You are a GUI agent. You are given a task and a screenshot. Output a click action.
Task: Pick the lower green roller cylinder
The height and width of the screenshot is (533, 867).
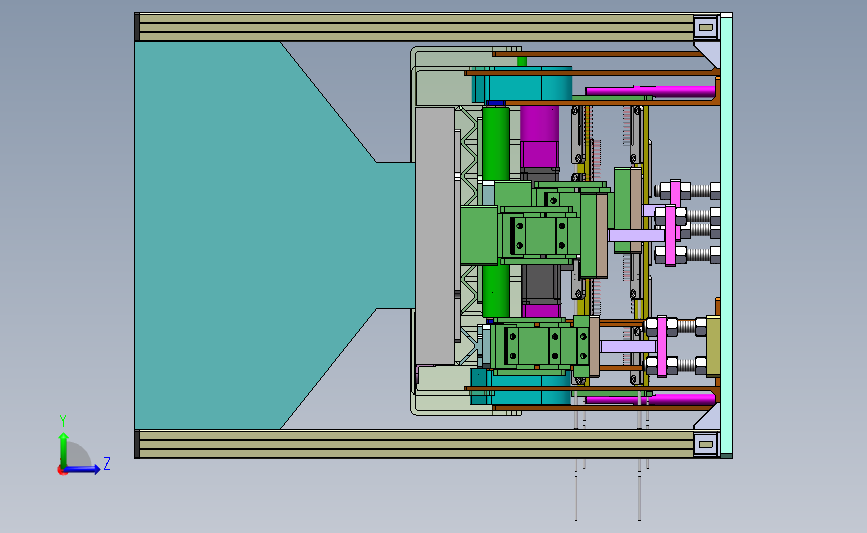point(495,291)
